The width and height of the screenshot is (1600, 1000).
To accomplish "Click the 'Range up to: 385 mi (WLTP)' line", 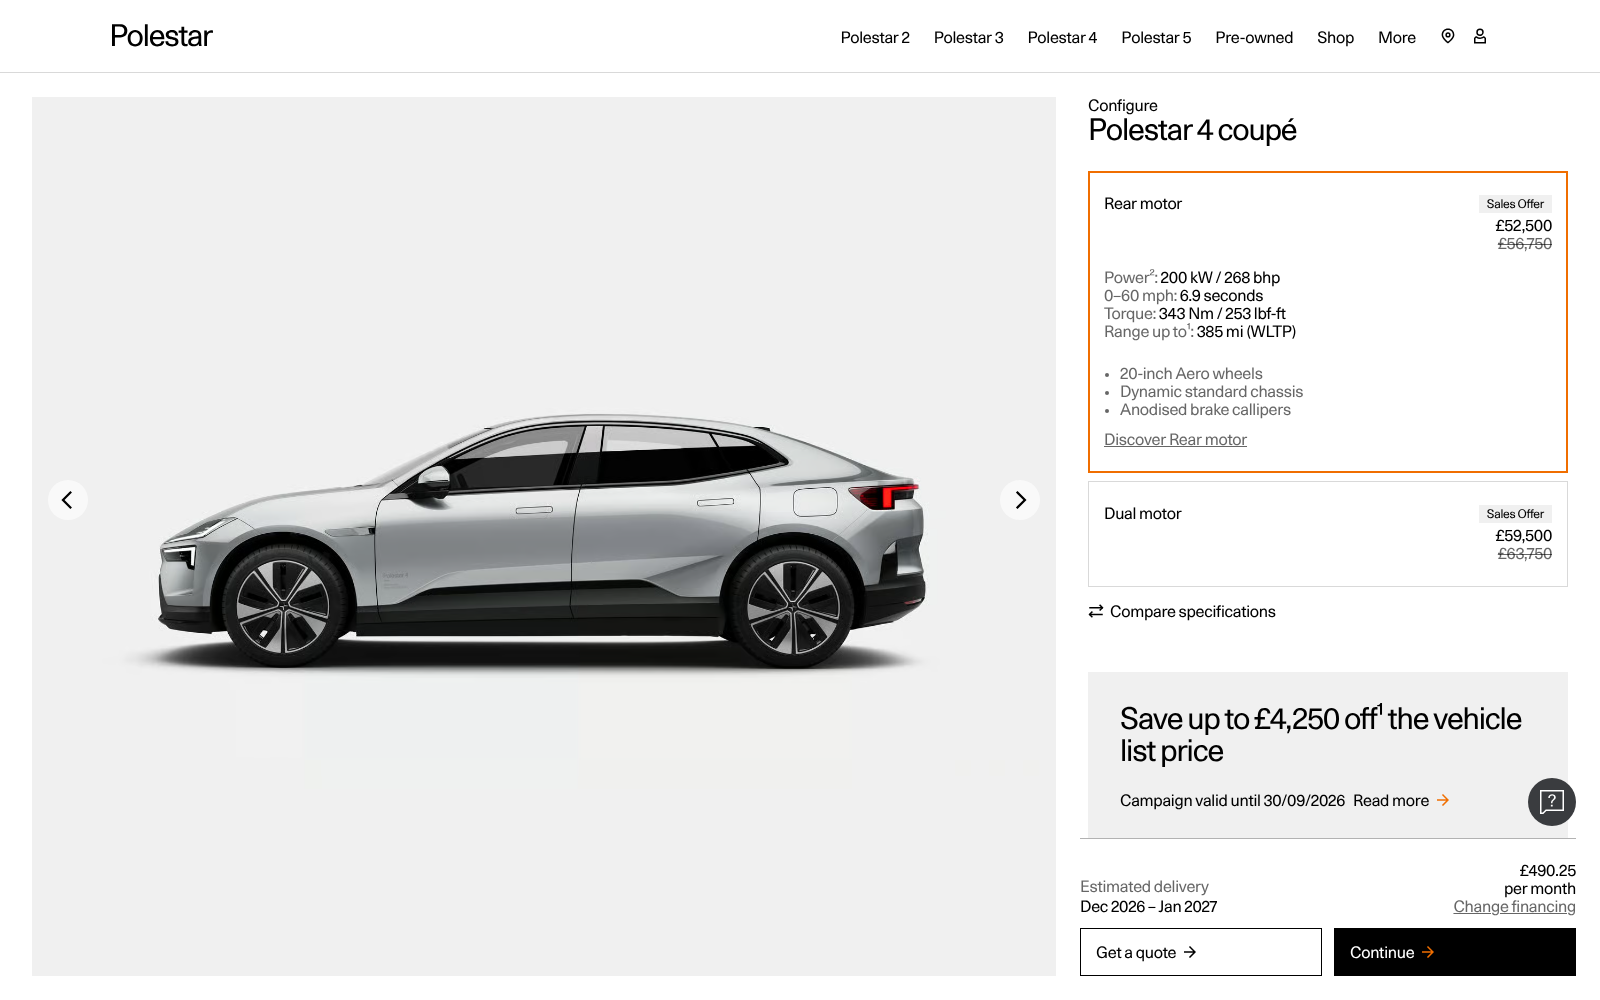I will pos(1200,332).
